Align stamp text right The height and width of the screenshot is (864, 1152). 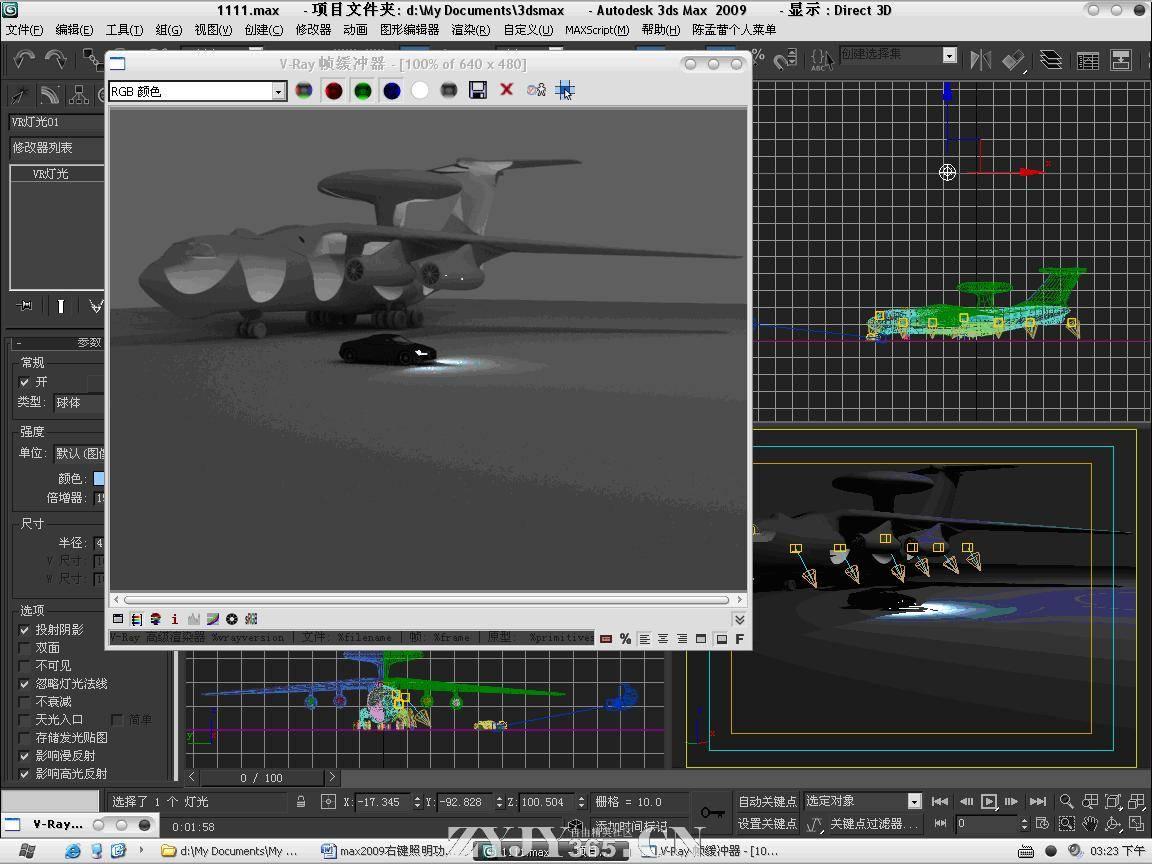coord(683,638)
